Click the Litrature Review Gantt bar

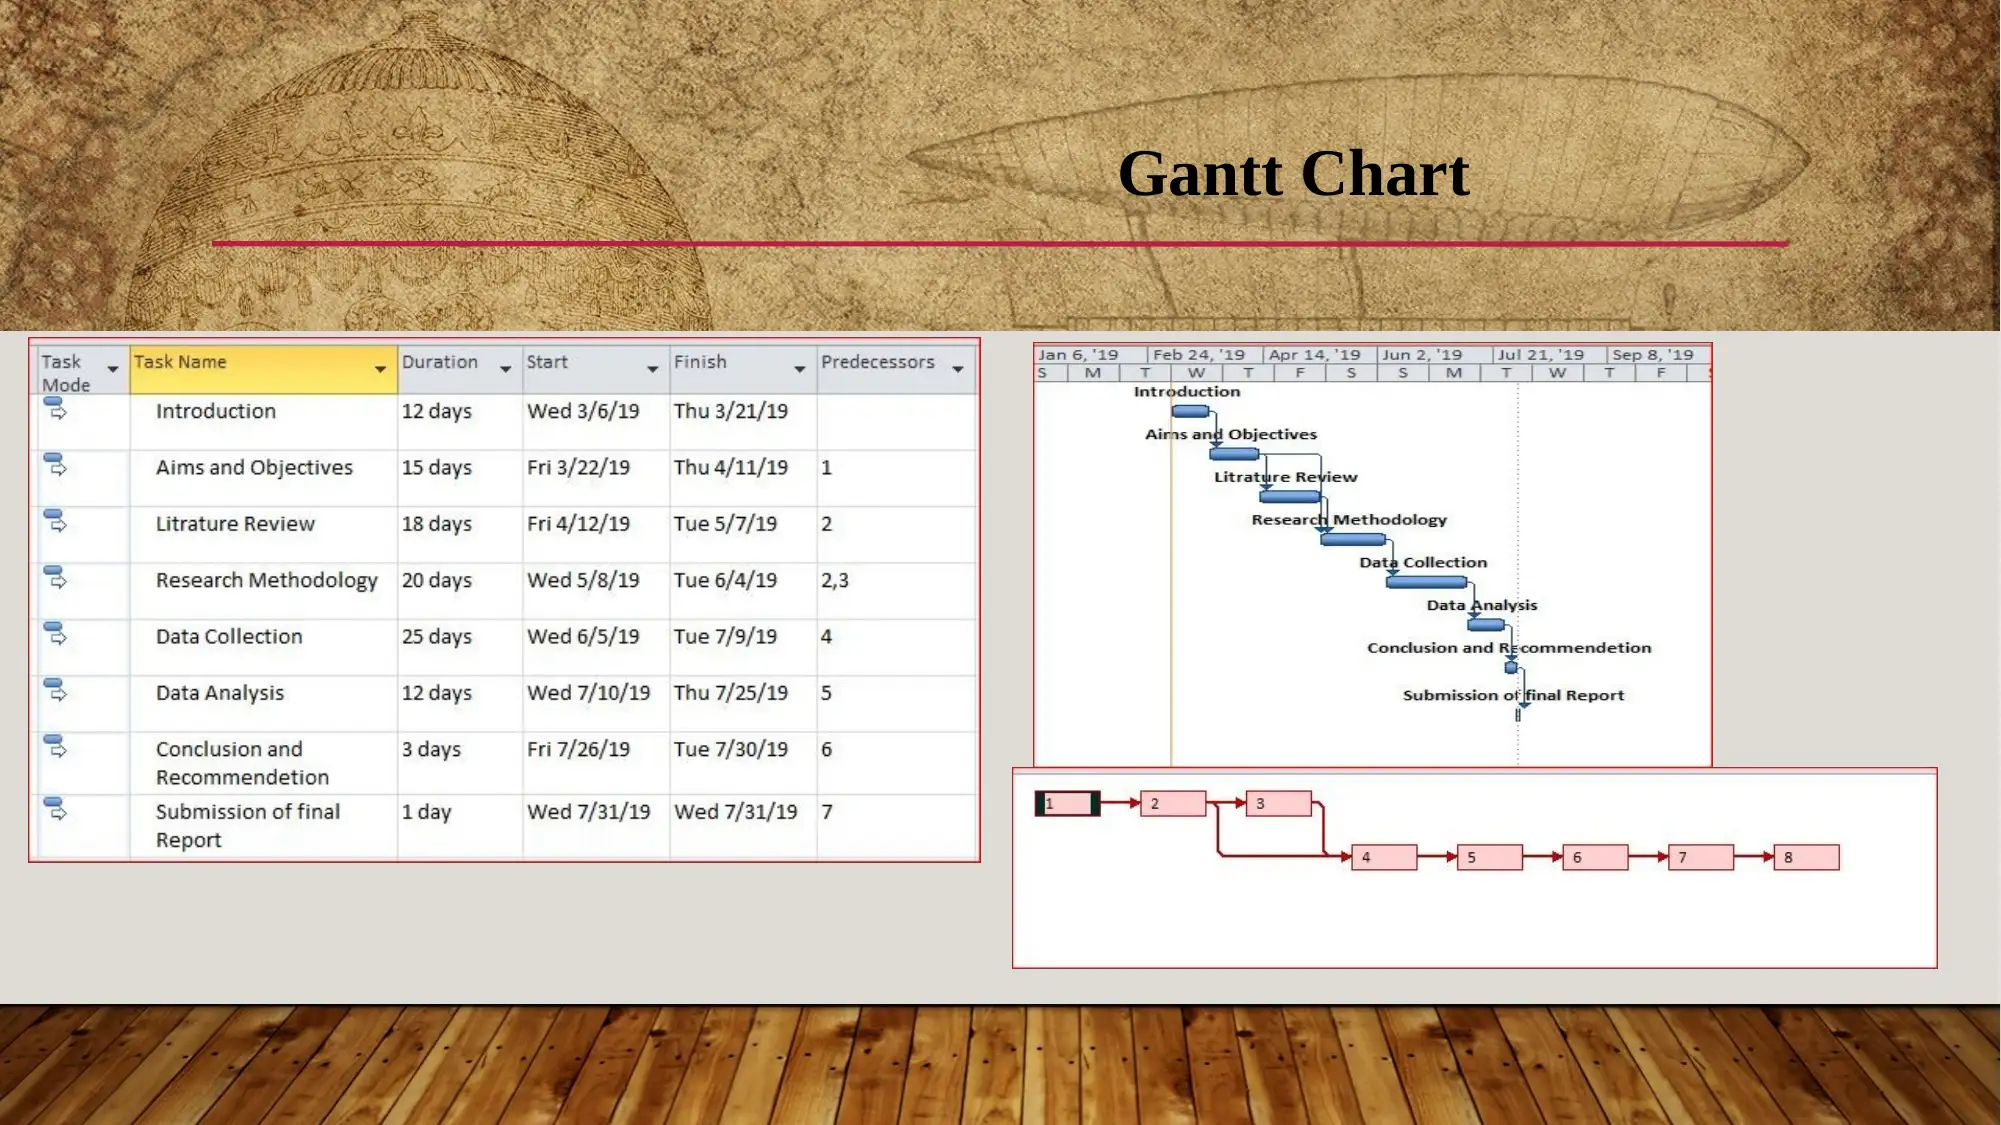[1290, 496]
